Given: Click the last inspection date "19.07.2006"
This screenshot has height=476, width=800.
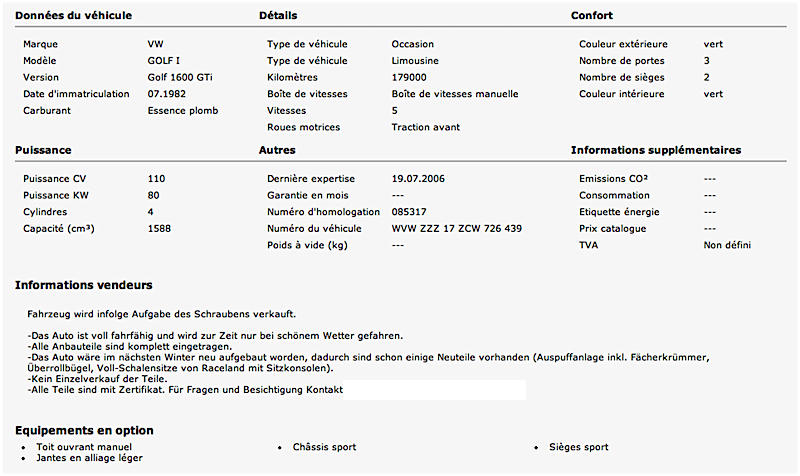Looking at the screenshot, I should (419, 178).
